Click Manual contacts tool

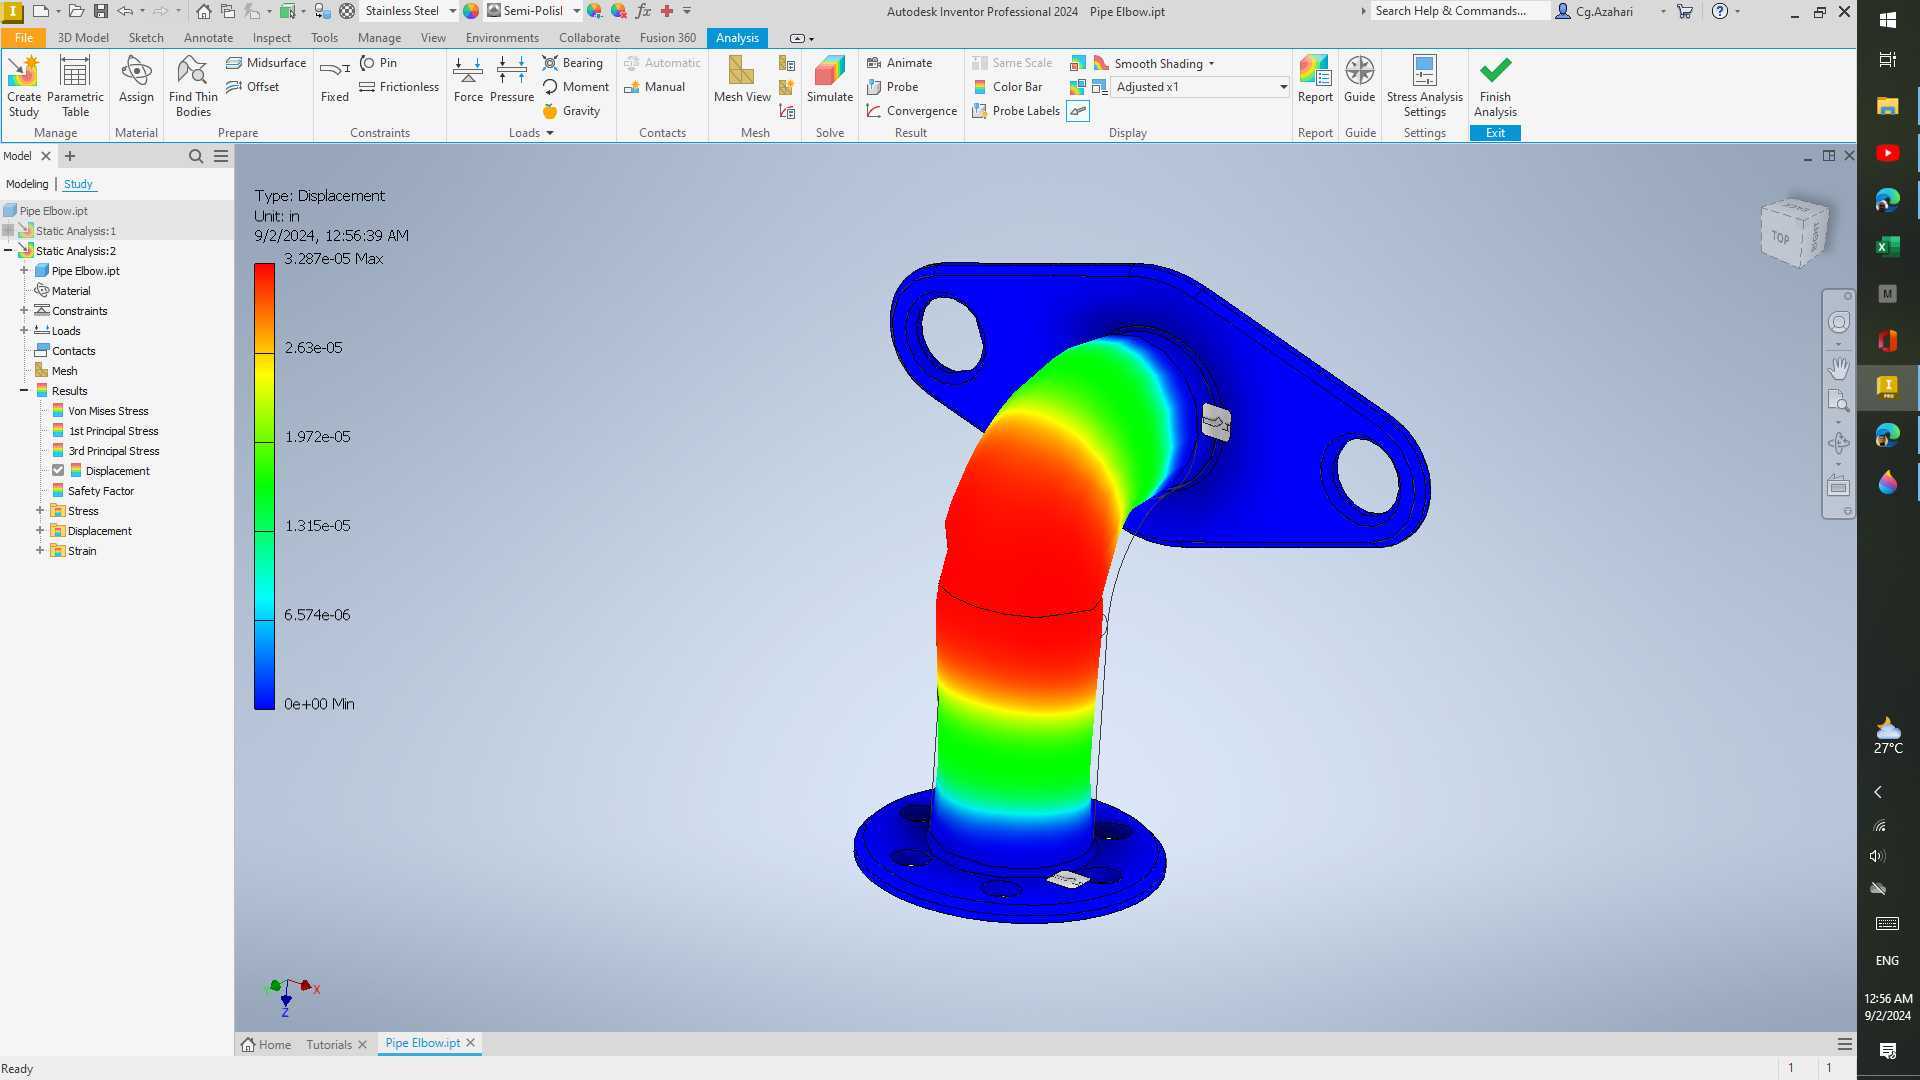(655, 87)
